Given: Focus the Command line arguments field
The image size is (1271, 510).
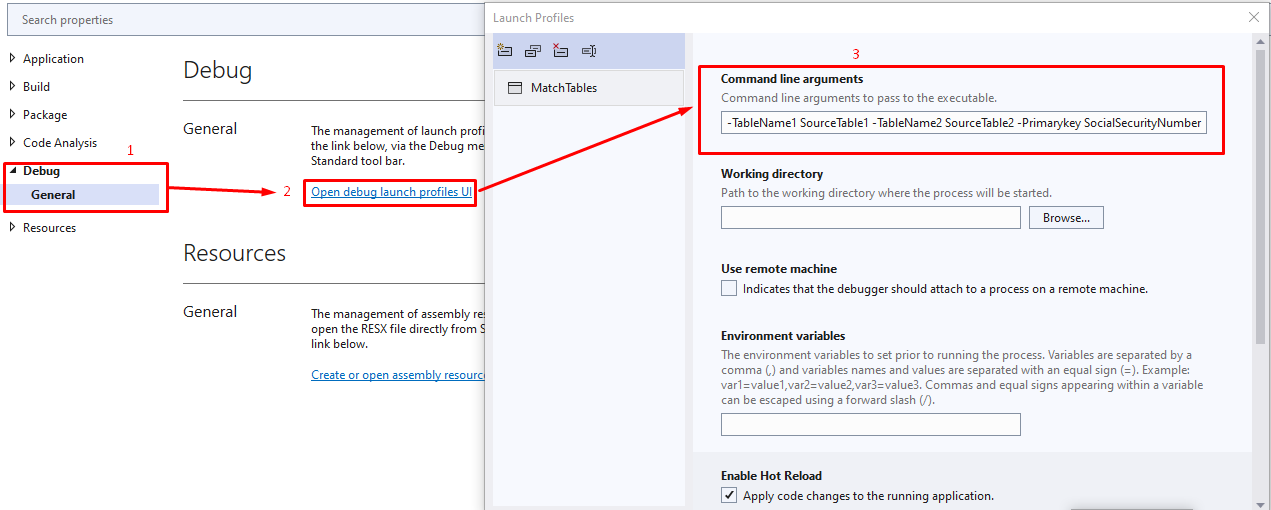Looking at the screenshot, I should [964, 123].
